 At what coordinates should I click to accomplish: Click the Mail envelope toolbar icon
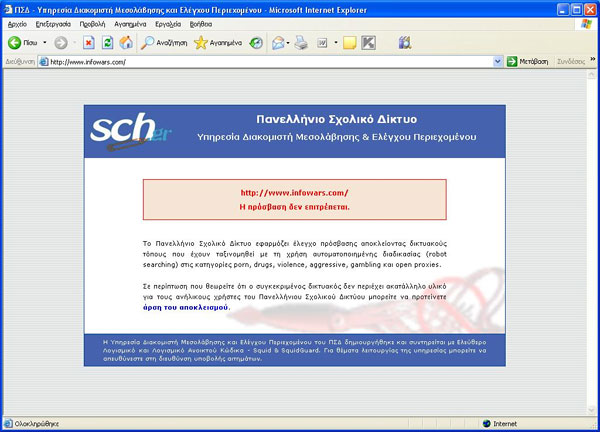tap(278, 42)
